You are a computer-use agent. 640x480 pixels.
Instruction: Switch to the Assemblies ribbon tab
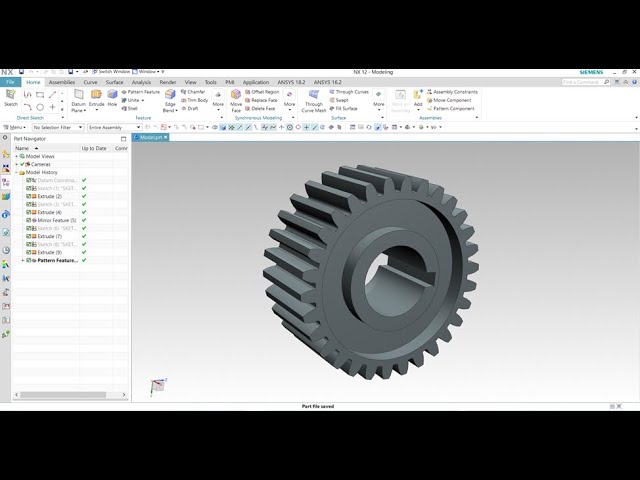point(62,82)
